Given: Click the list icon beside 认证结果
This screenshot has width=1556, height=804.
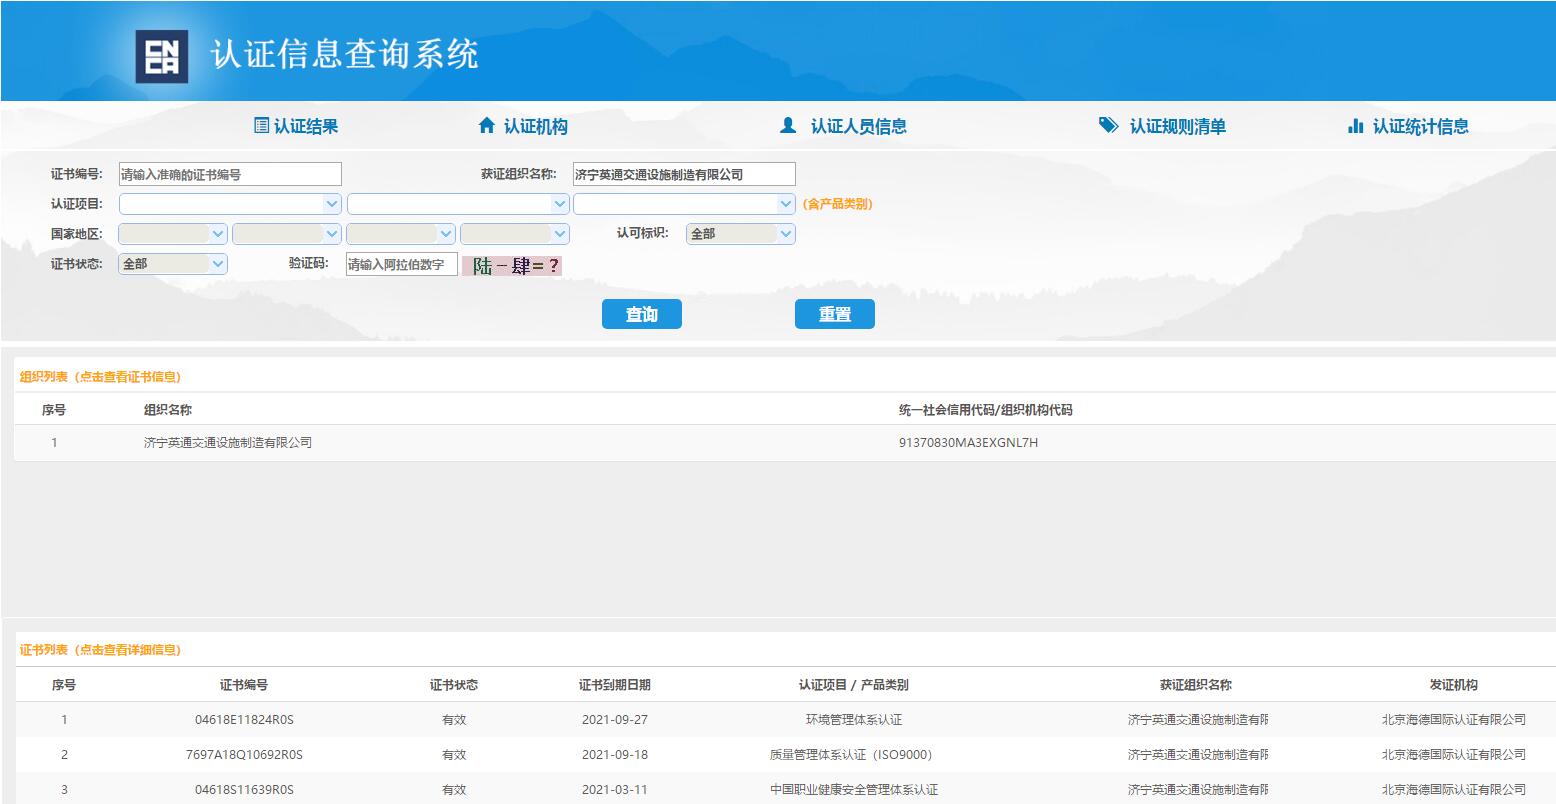Looking at the screenshot, I should click(261, 126).
